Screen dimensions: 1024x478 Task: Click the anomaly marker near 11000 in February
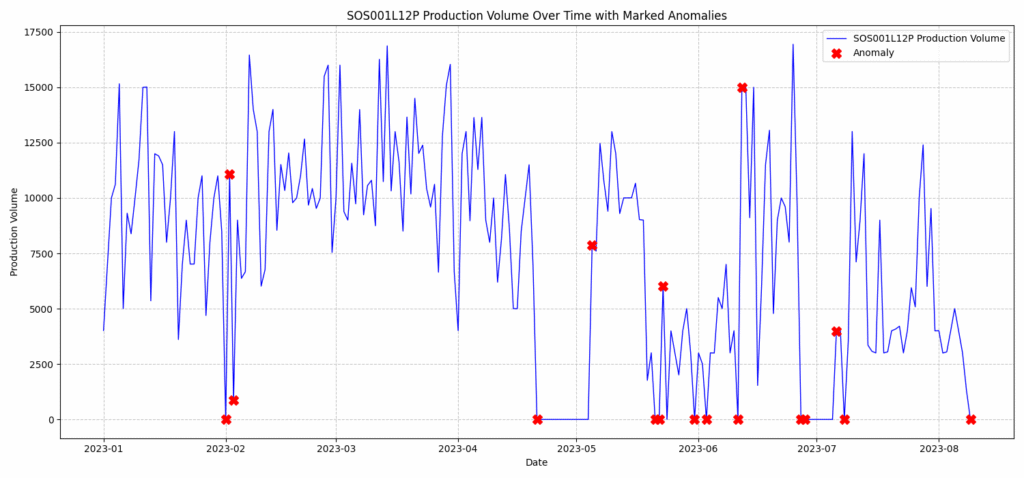click(230, 175)
